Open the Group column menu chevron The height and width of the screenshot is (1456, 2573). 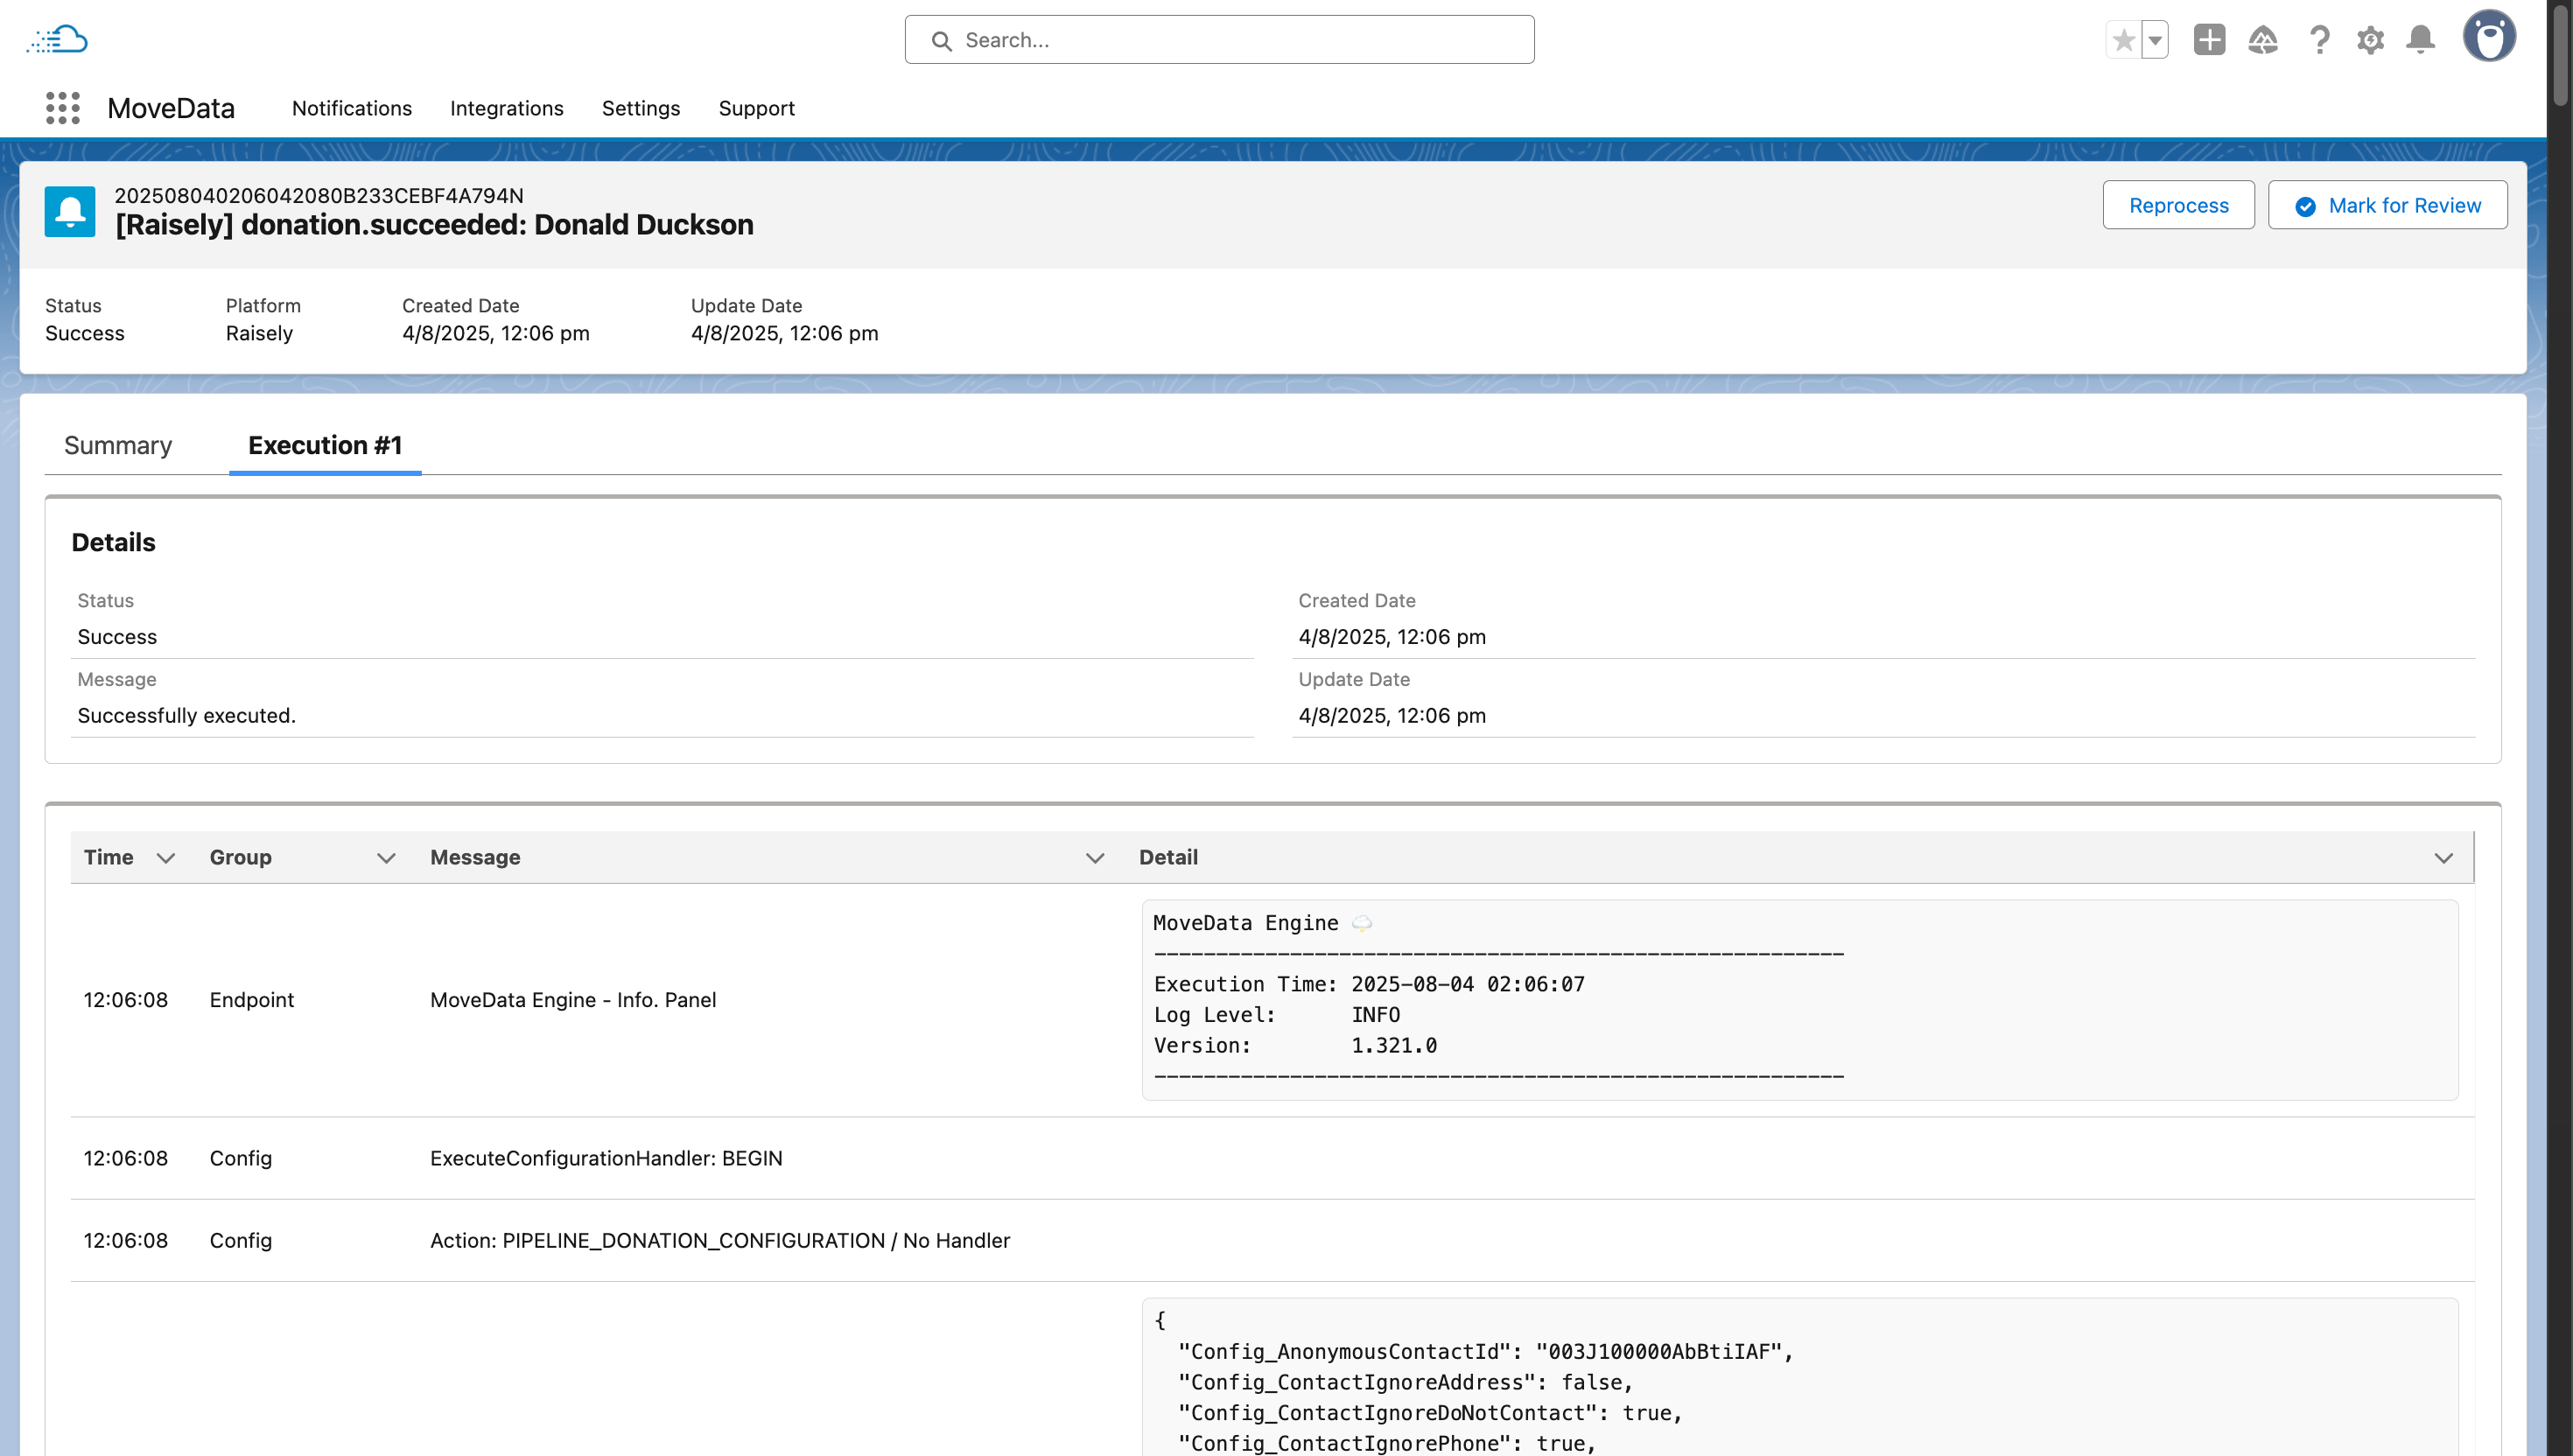(386, 858)
